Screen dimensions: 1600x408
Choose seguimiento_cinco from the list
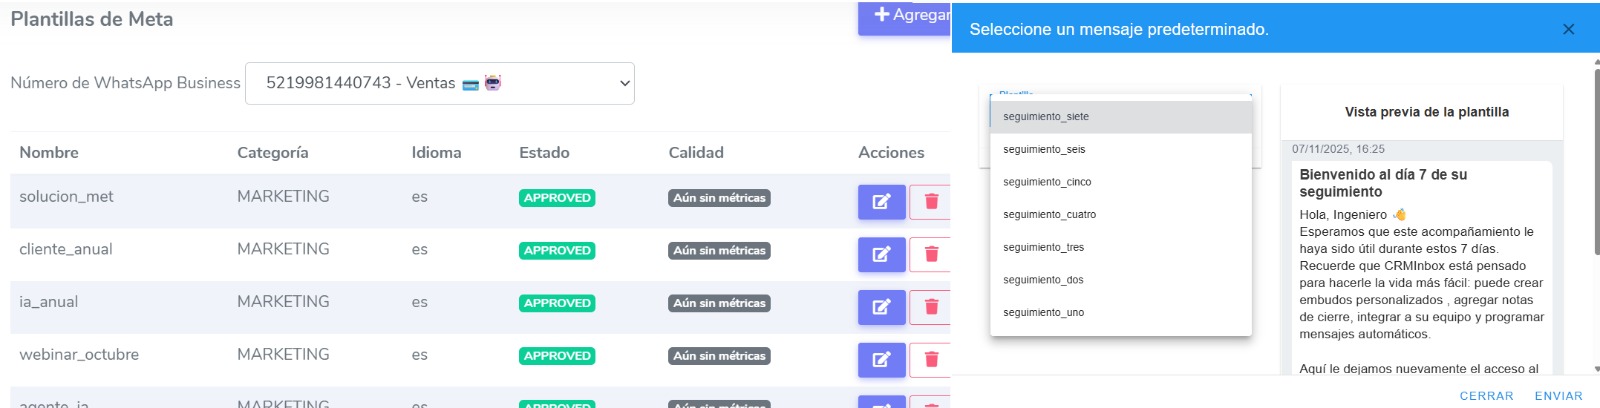point(1121,182)
